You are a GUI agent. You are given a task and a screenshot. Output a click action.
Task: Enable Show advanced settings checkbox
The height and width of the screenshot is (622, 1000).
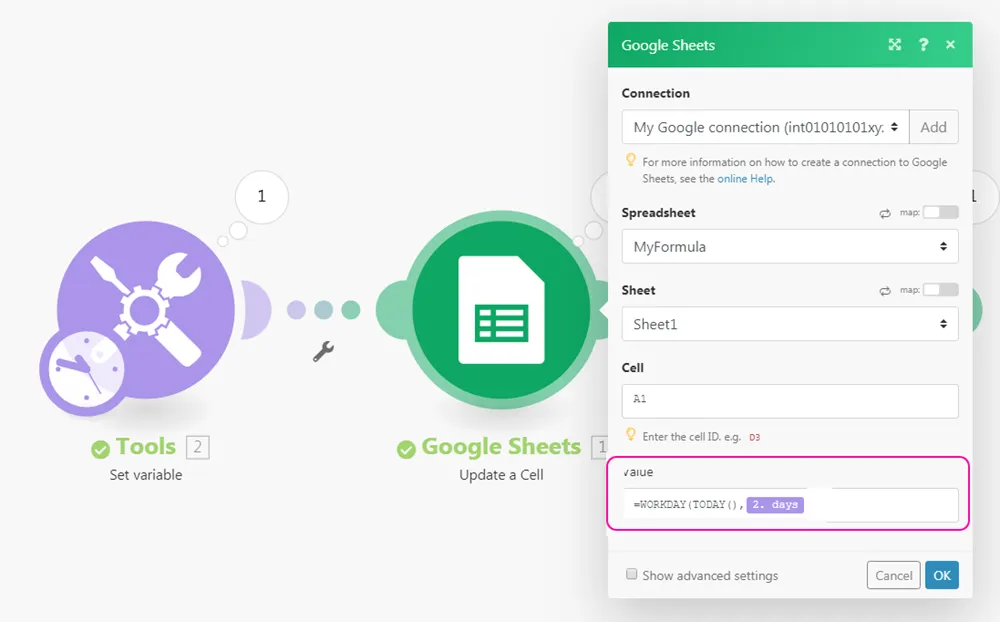click(631, 574)
